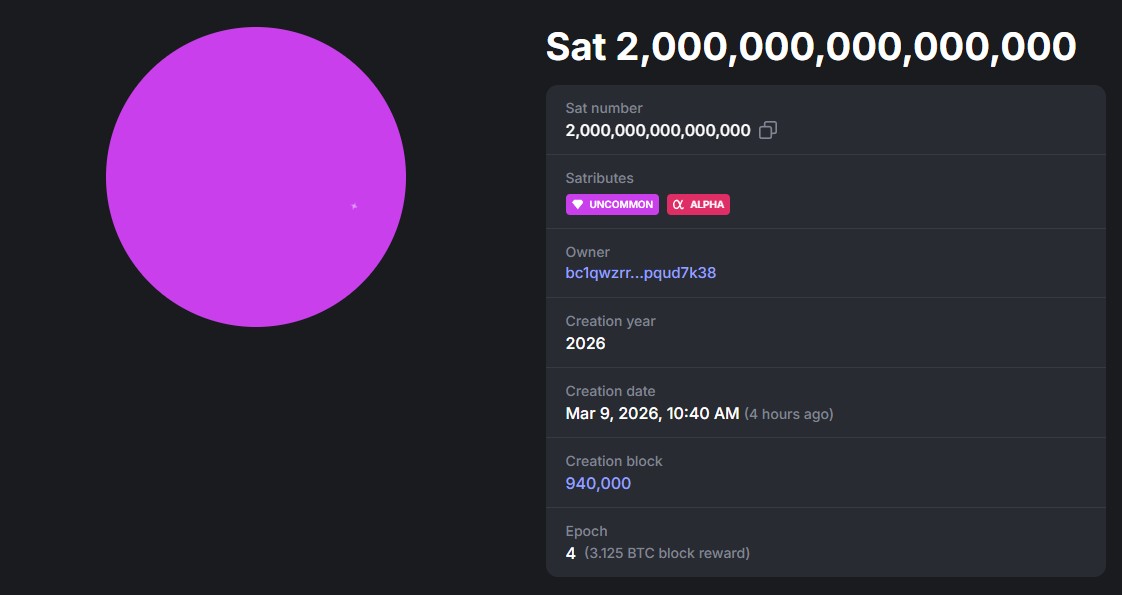
Task: Click the Satributes section label
Action: (600, 178)
